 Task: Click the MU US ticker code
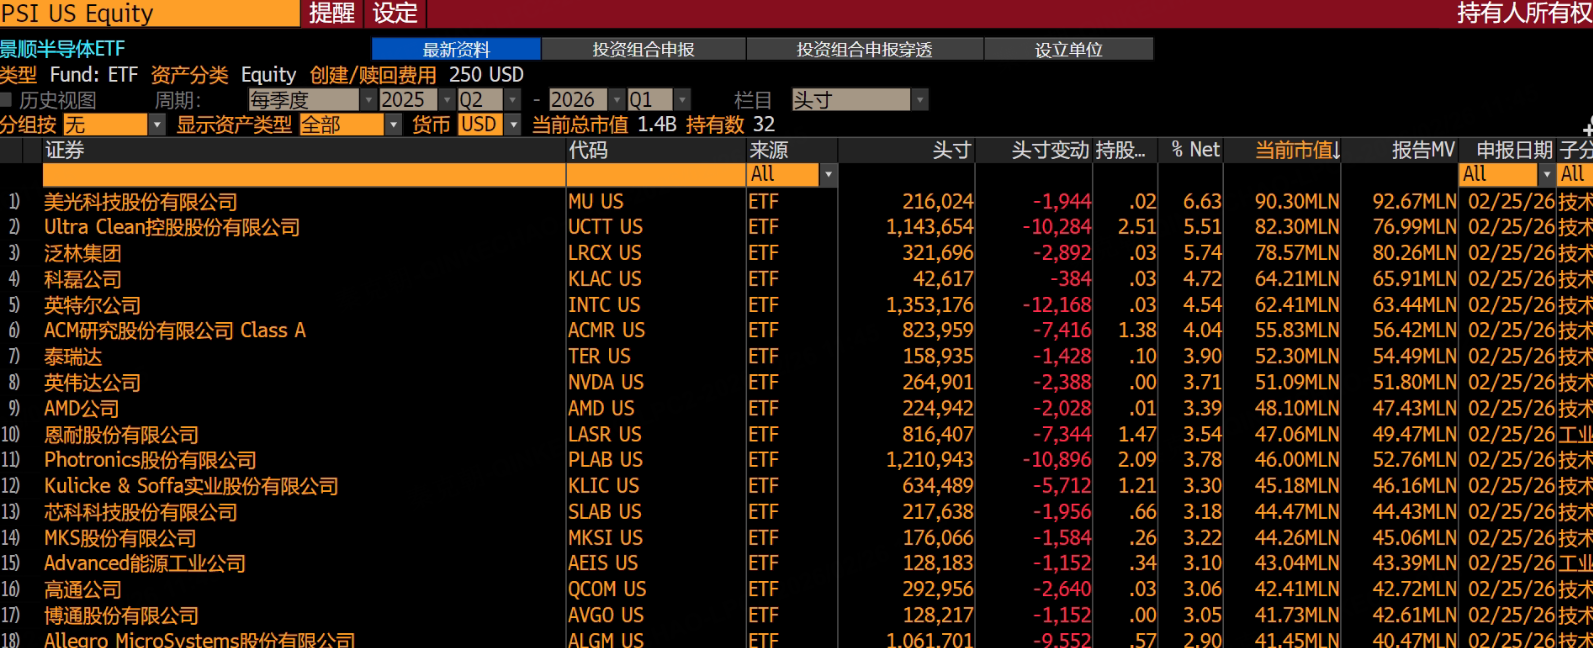coord(596,202)
